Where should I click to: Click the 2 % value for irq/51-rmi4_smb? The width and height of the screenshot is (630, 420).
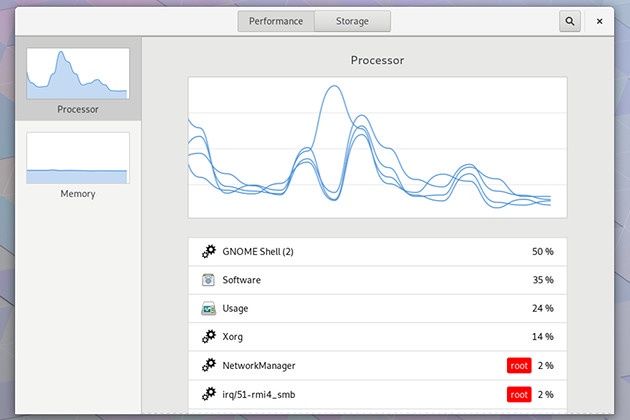pos(546,394)
